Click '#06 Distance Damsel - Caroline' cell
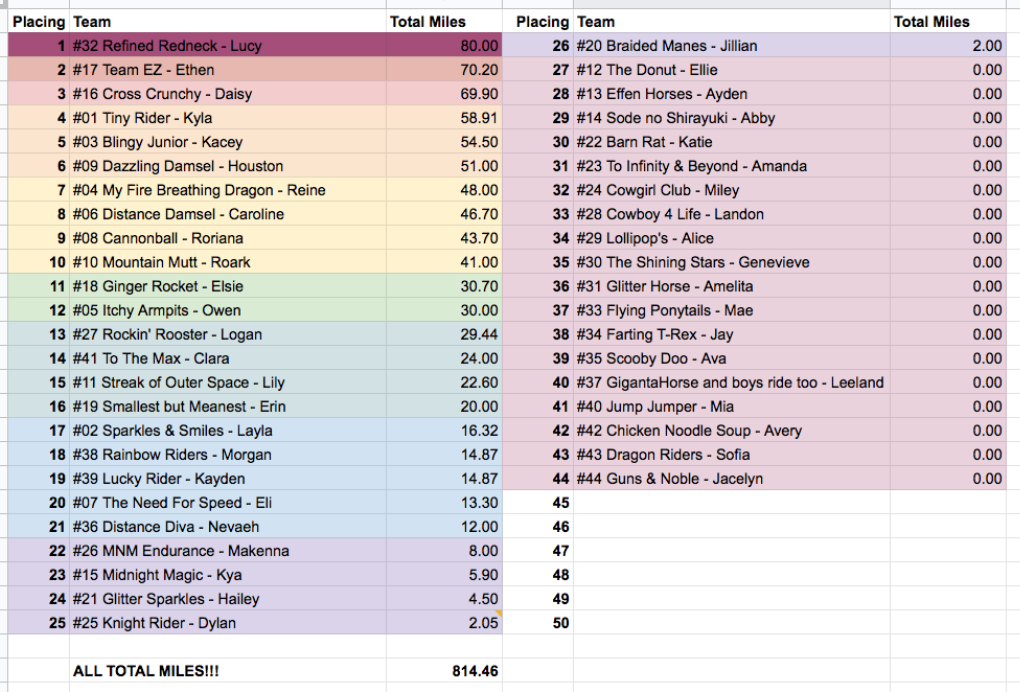This screenshot has width=1020, height=692. [228, 214]
